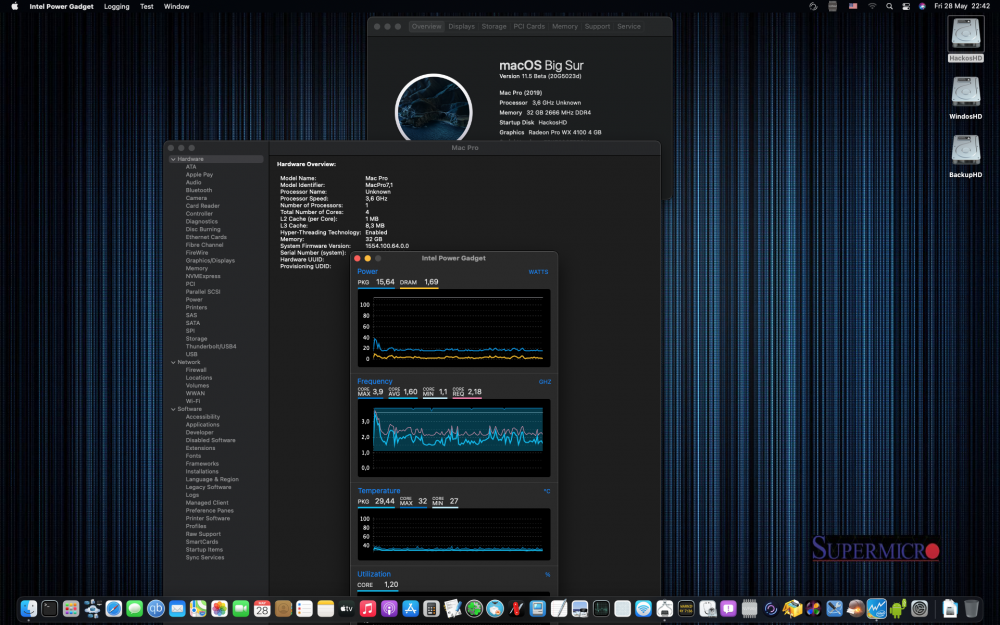The image size is (1000, 625).
Task: Open Maps from the dock
Action: (x=198, y=608)
